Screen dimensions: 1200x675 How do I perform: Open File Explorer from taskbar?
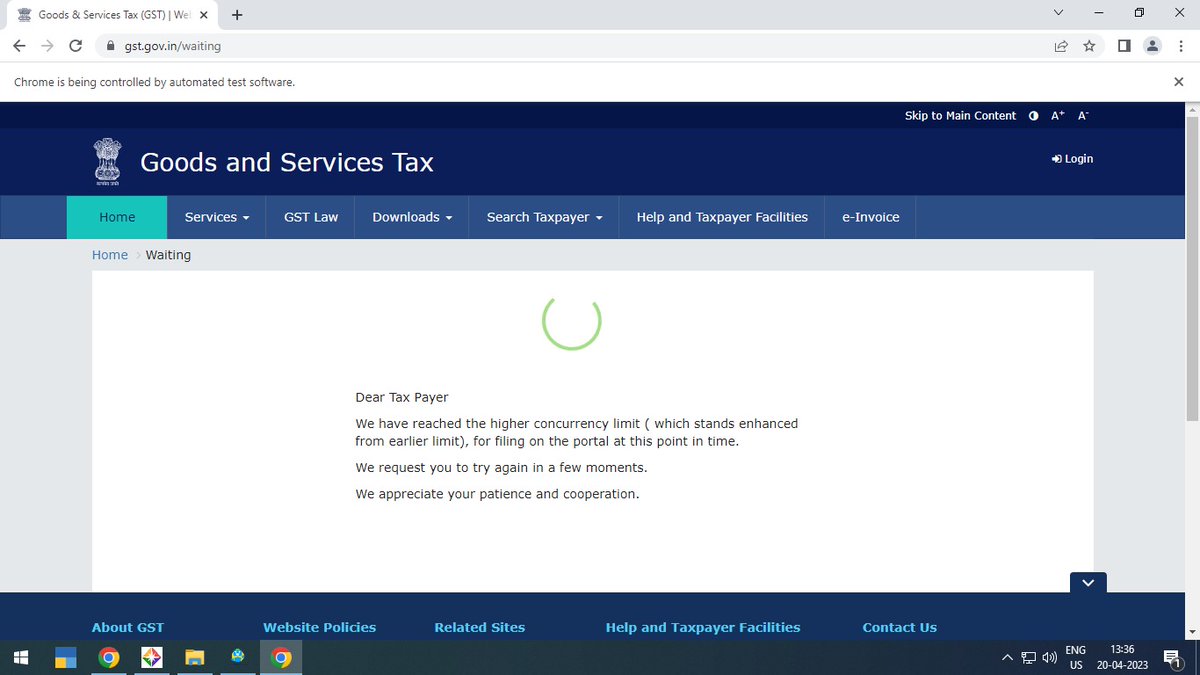click(195, 657)
